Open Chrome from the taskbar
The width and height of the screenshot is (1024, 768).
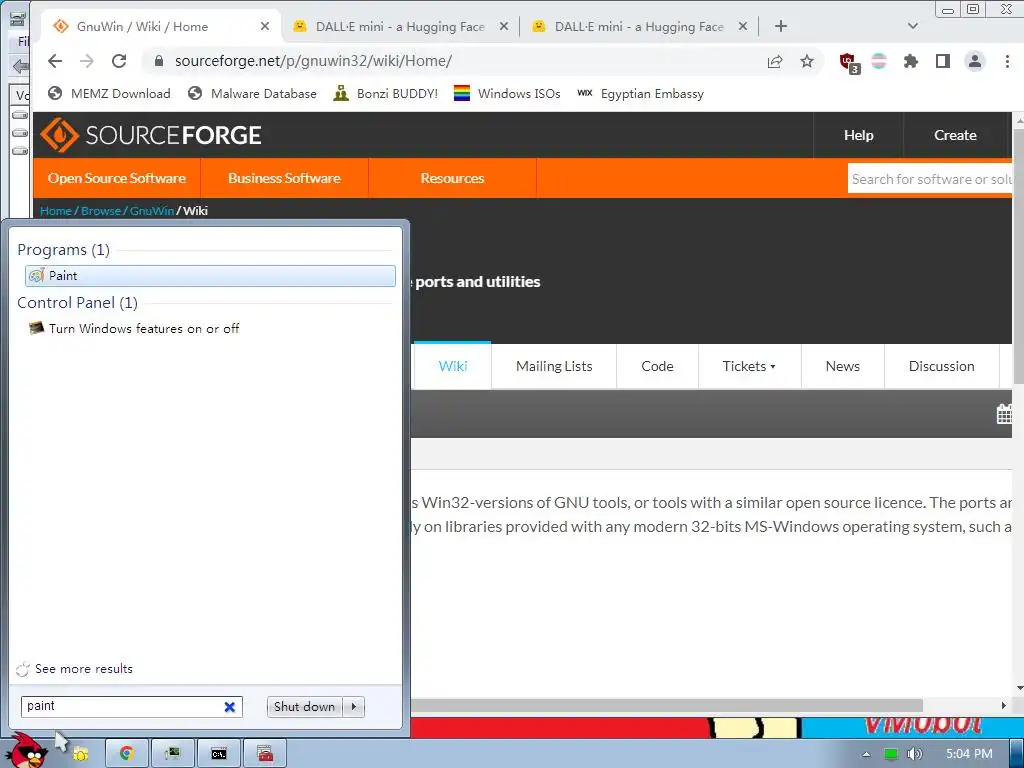click(x=127, y=754)
